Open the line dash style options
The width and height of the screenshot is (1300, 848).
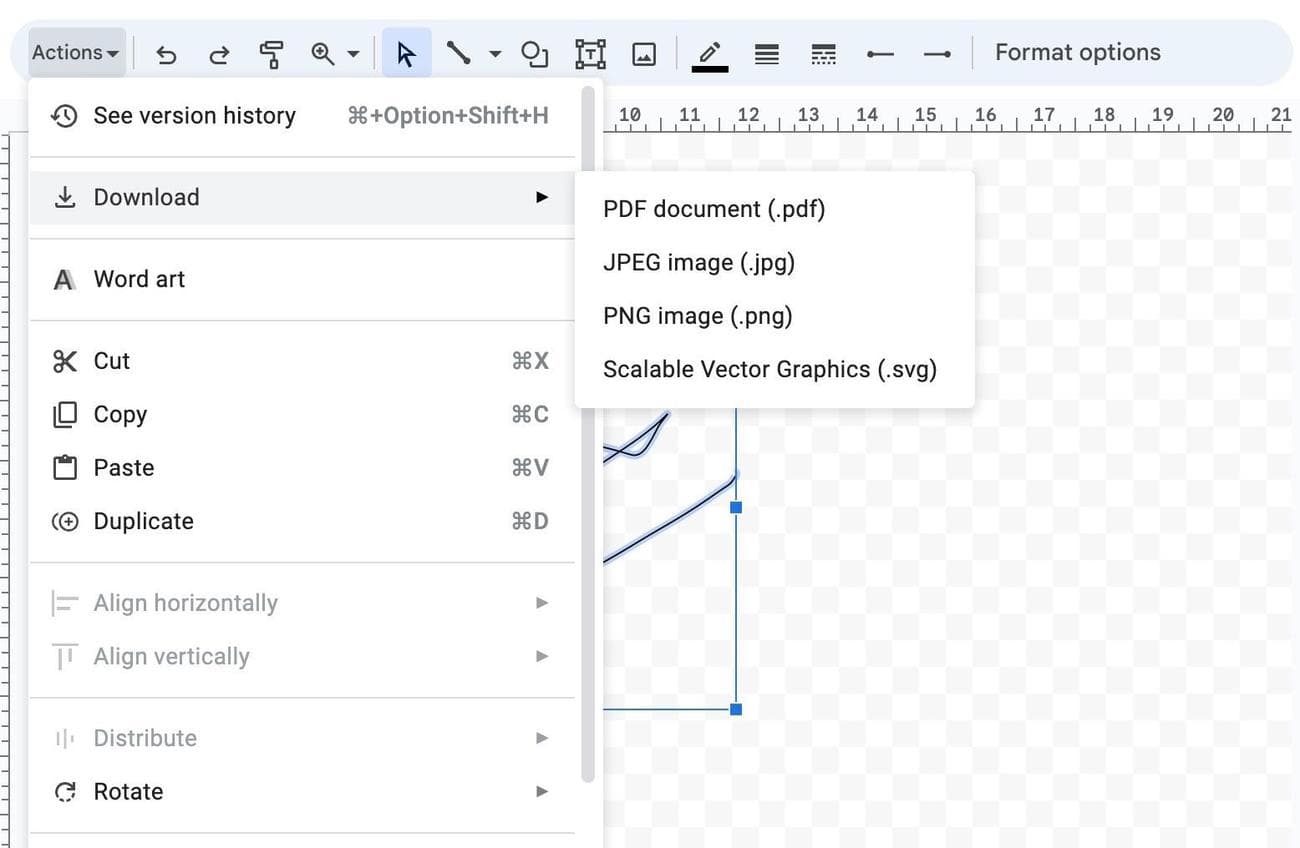(x=823, y=54)
